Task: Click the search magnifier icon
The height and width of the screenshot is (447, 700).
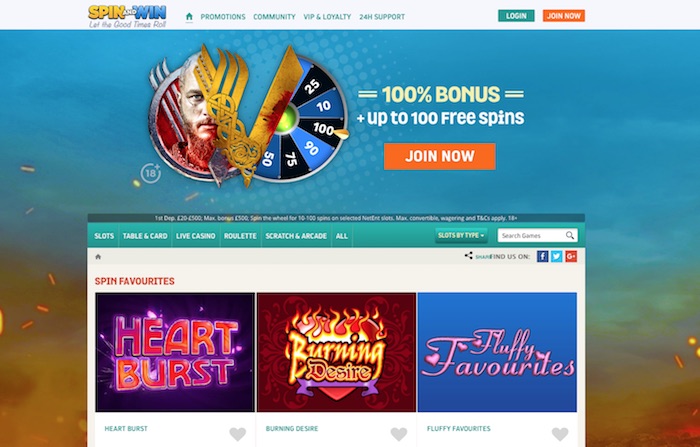Action: [570, 235]
